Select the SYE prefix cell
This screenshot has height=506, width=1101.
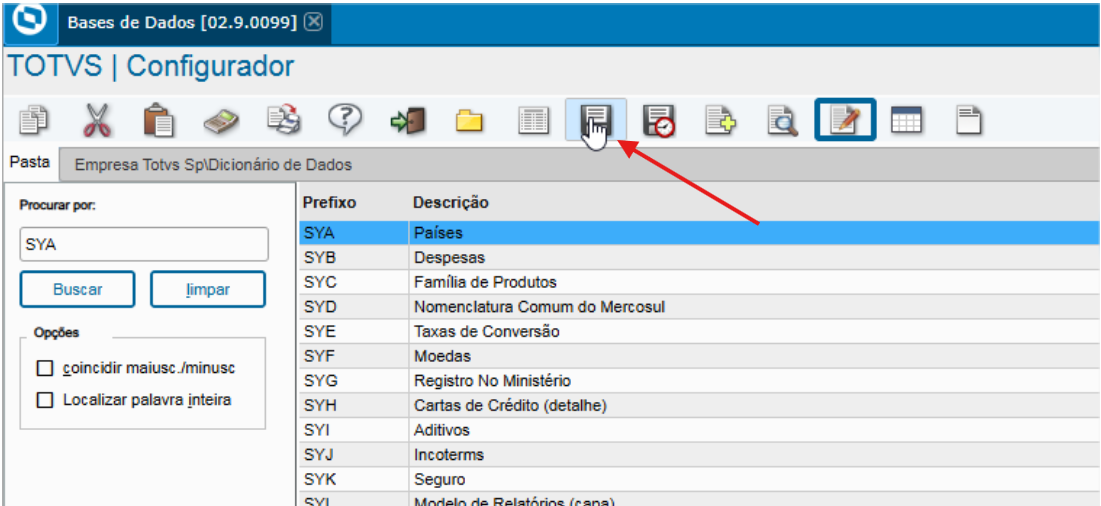coord(354,331)
